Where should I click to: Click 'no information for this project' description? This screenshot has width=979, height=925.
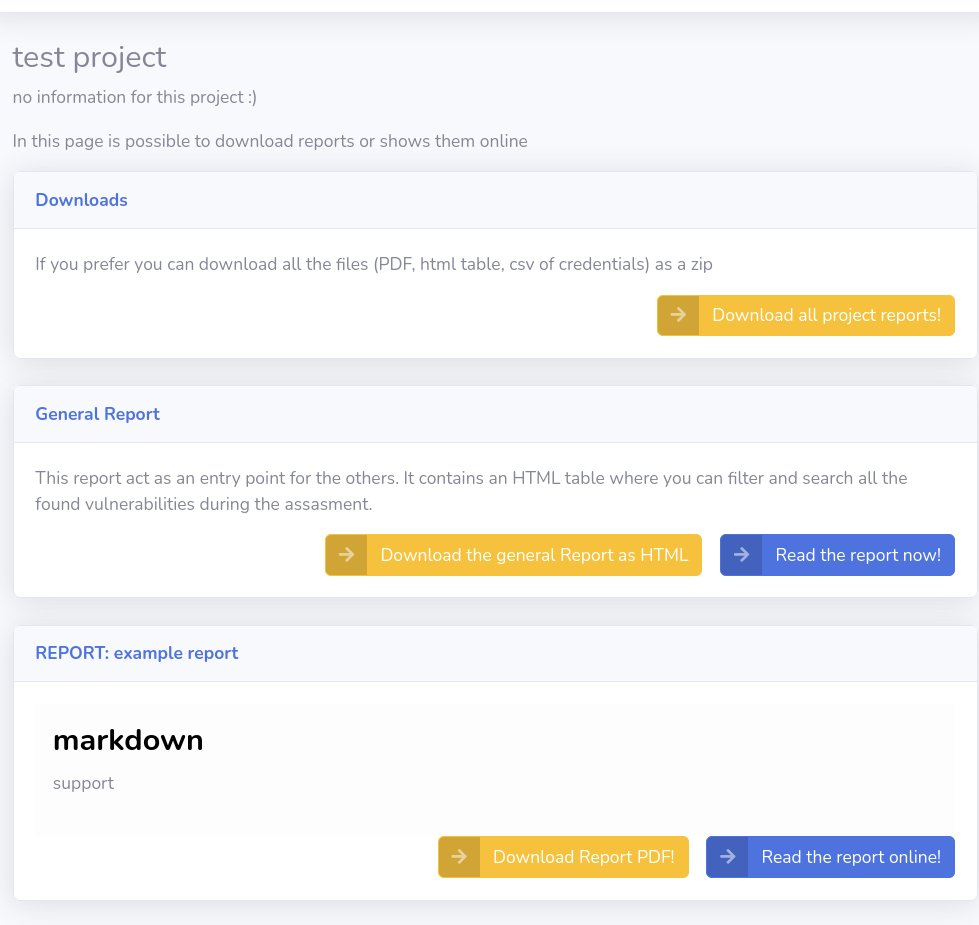(x=135, y=97)
